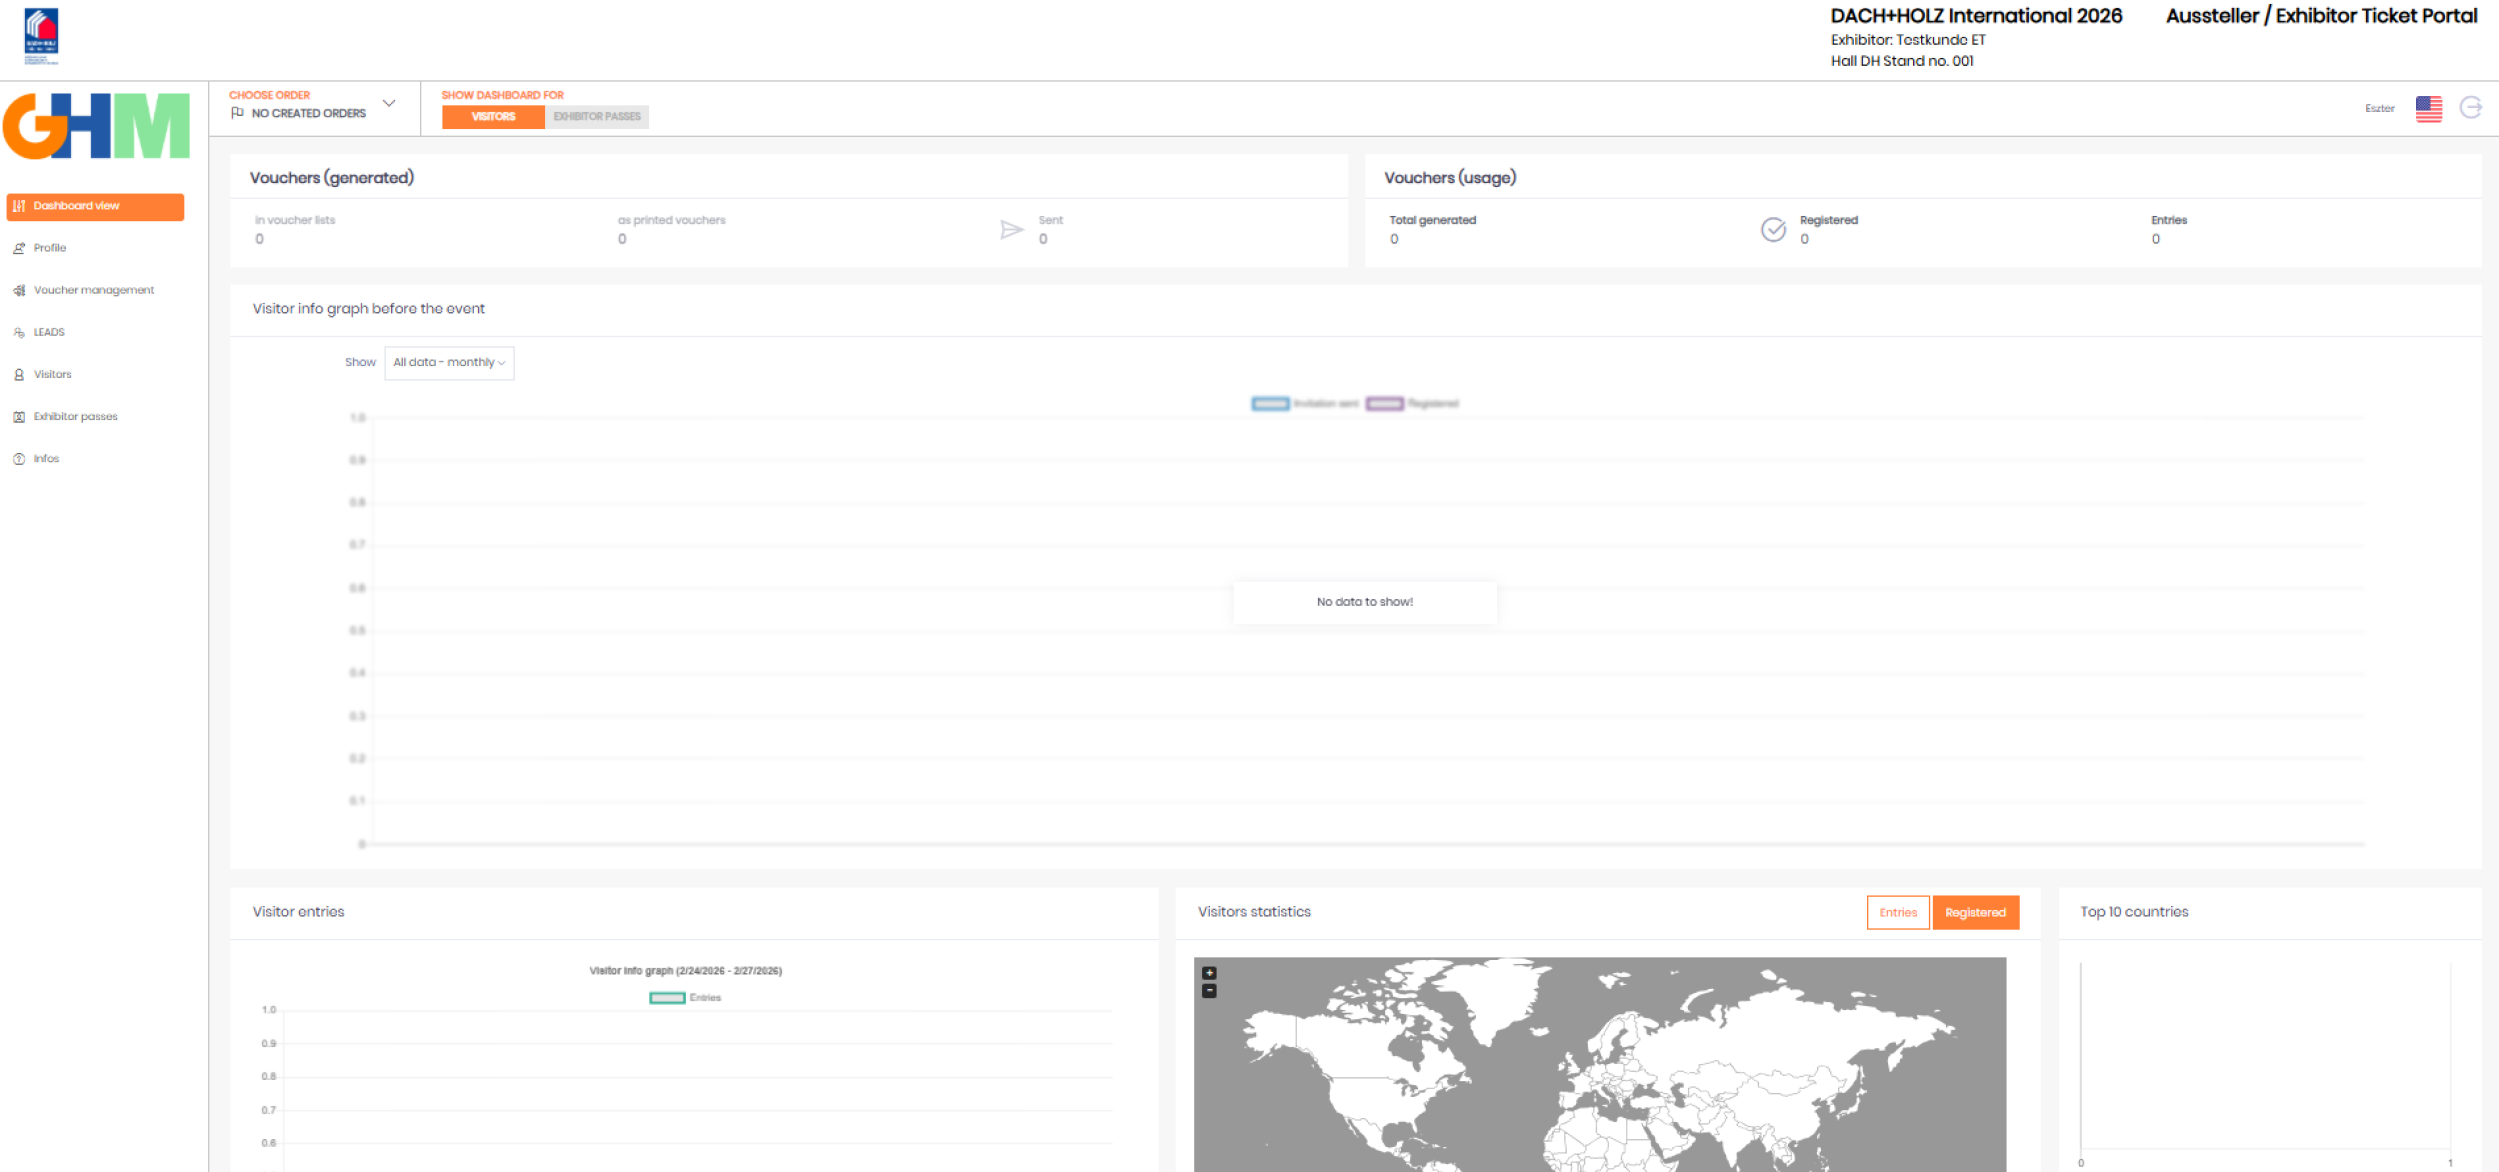Image resolution: width=2499 pixels, height=1172 pixels.
Task: Switch dashboard to Visitors
Action: pyautogui.click(x=493, y=117)
